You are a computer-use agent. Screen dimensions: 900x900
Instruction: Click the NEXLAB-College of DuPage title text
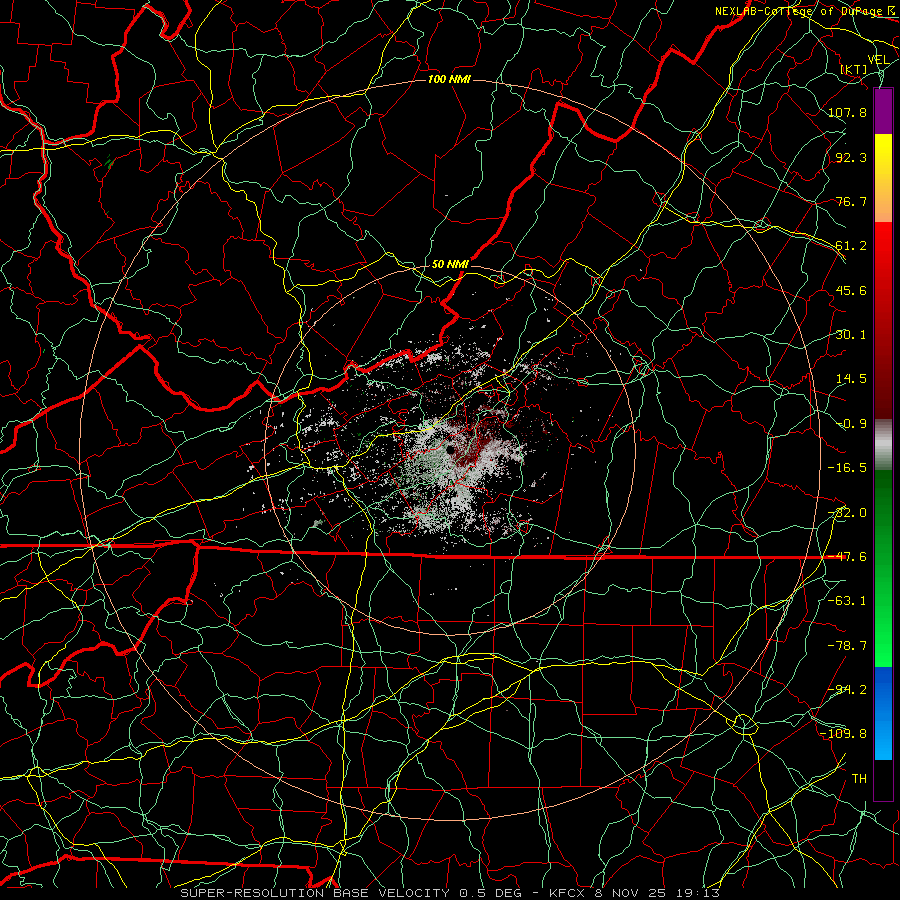pos(801,11)
